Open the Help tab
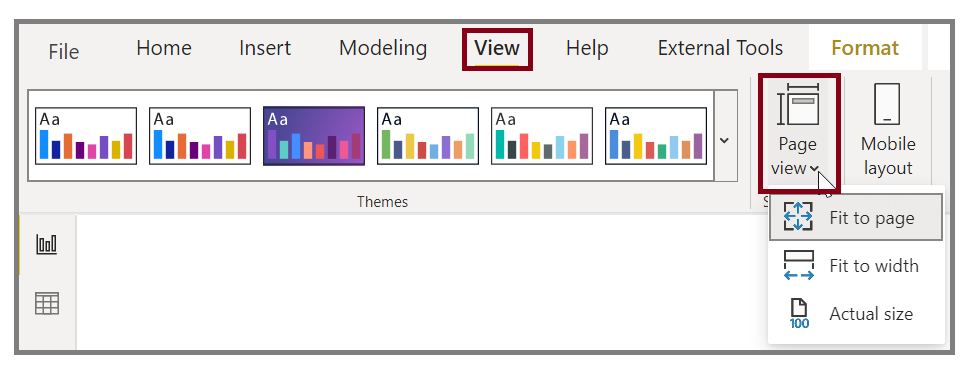The image size is (960, 368). tap(587, 48)
